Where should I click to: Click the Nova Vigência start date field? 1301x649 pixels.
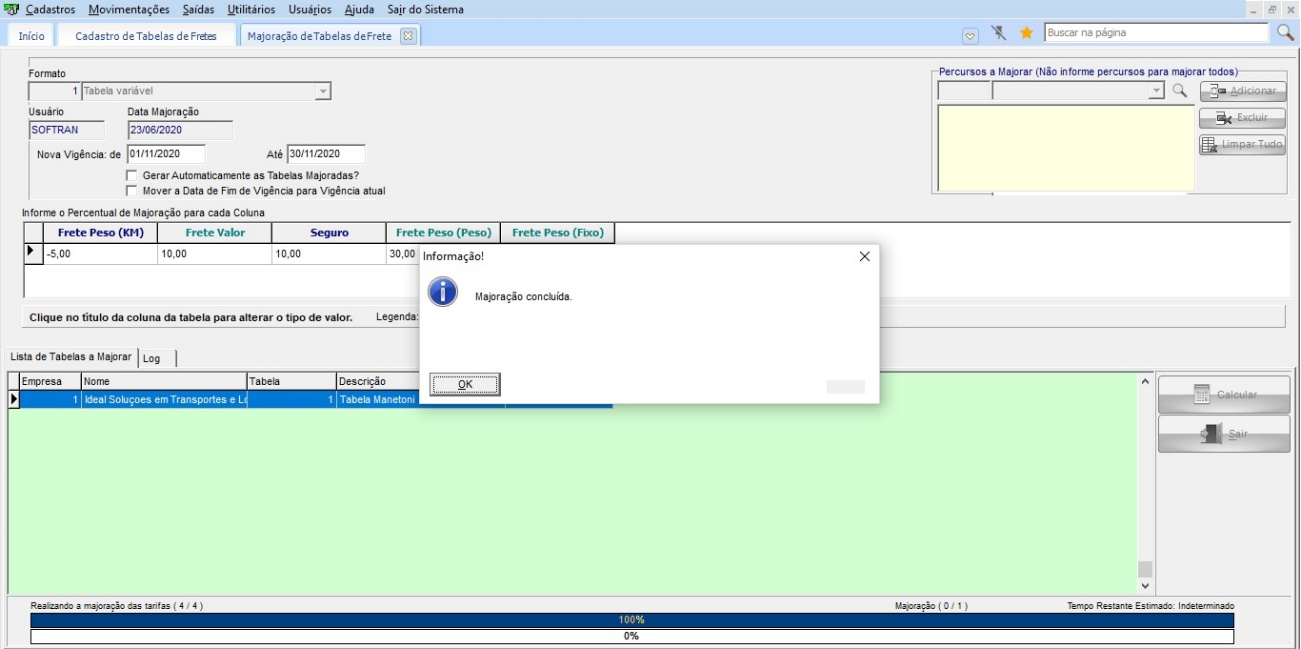(166, 154)
